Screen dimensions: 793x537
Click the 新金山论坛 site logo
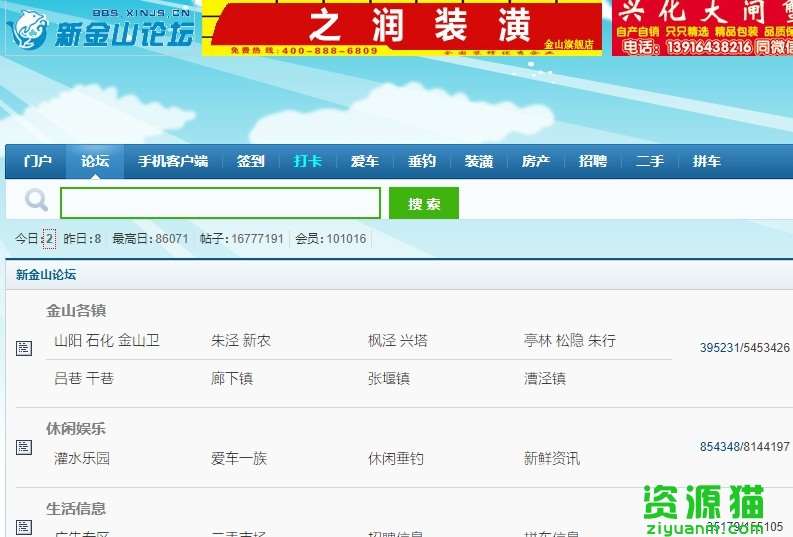[x=98, y=30]
